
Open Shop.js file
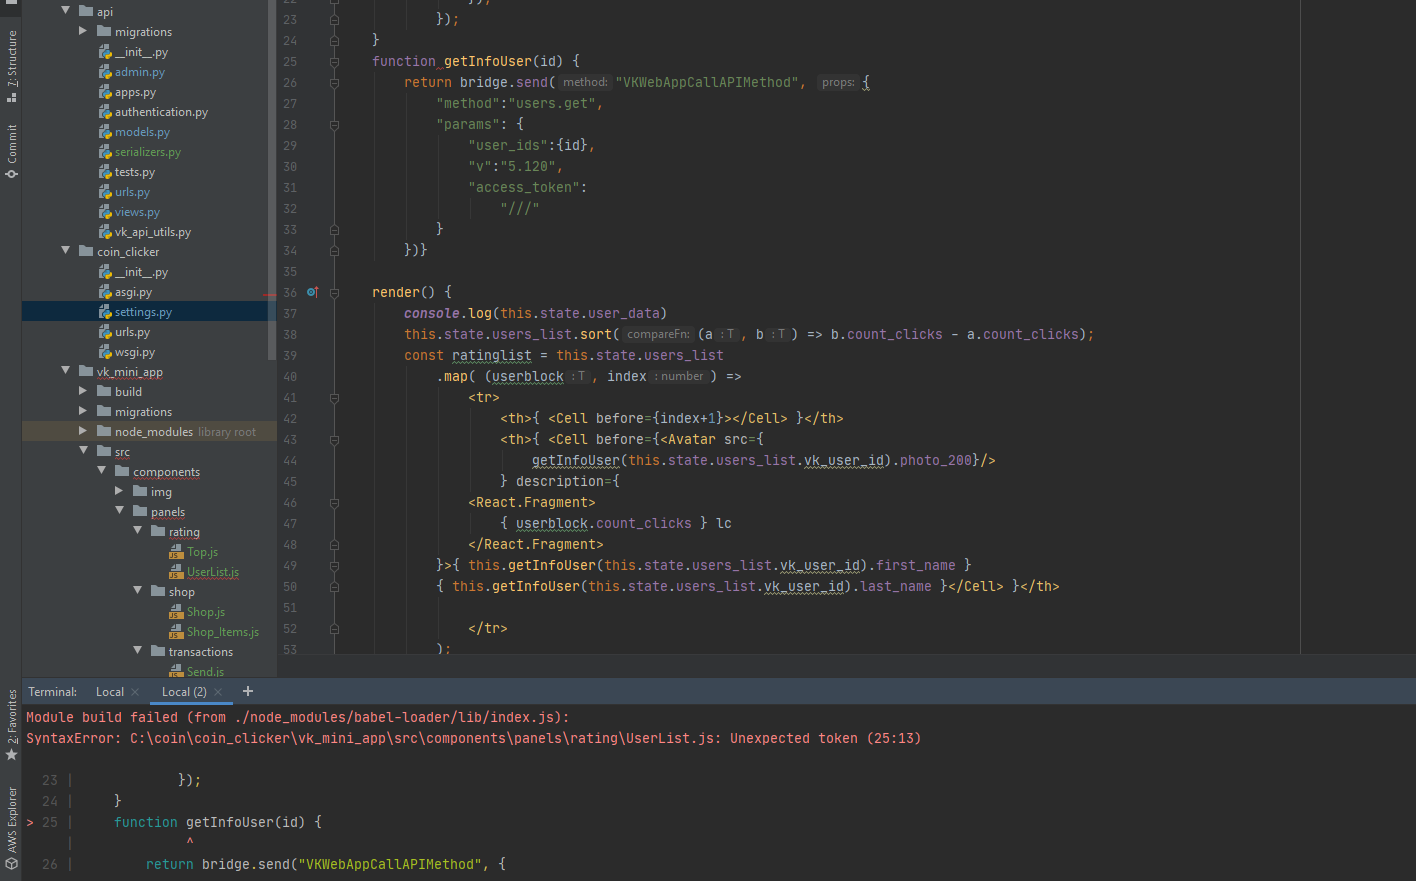point(206,612)
